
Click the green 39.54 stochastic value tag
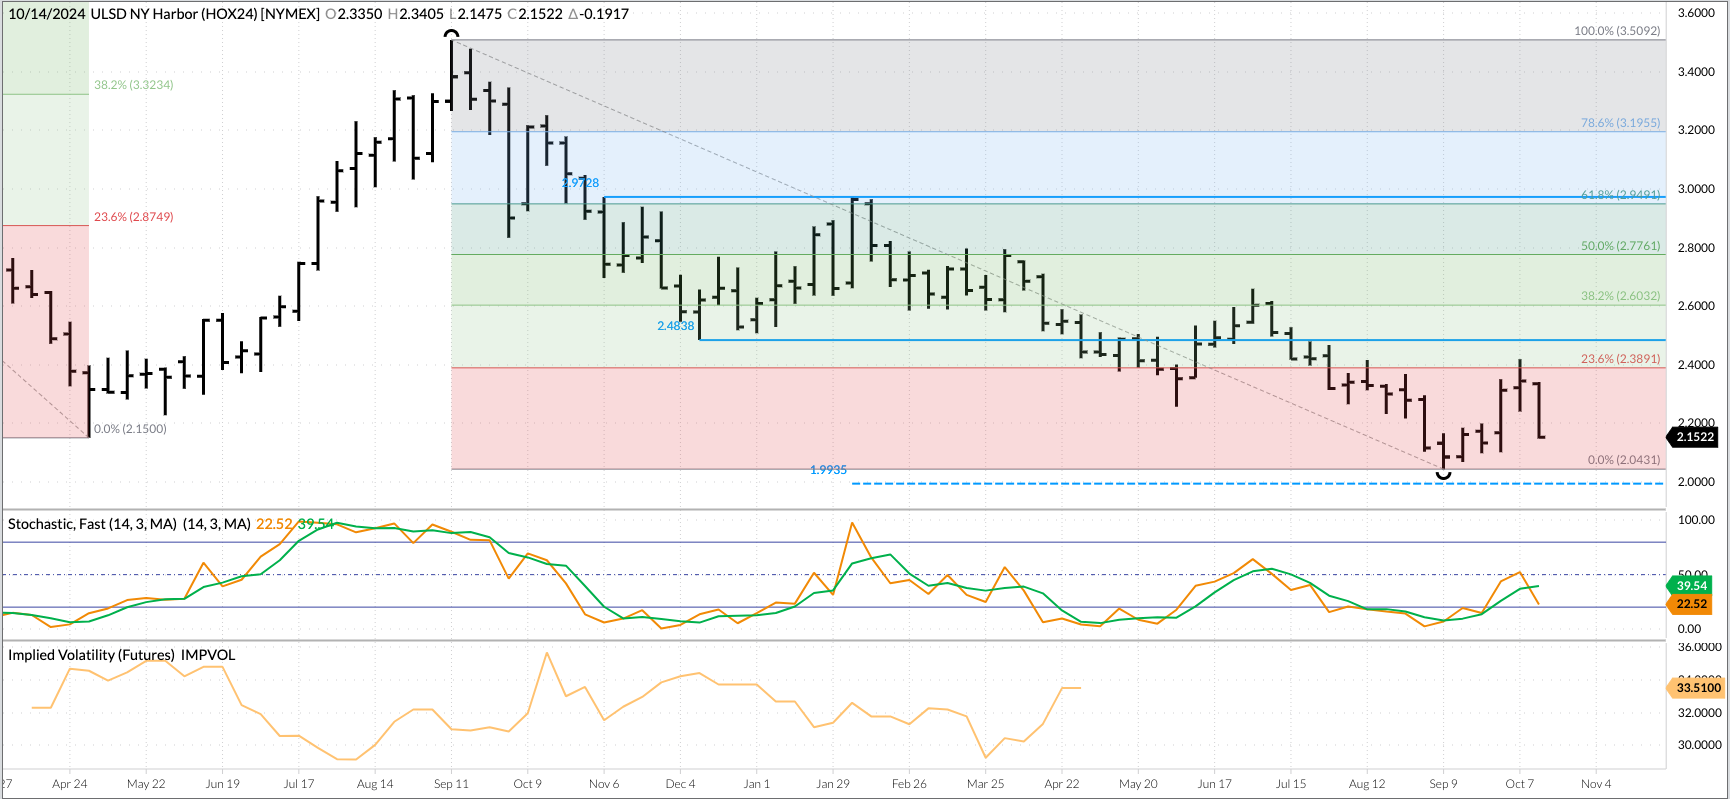tap(1691, 586)
